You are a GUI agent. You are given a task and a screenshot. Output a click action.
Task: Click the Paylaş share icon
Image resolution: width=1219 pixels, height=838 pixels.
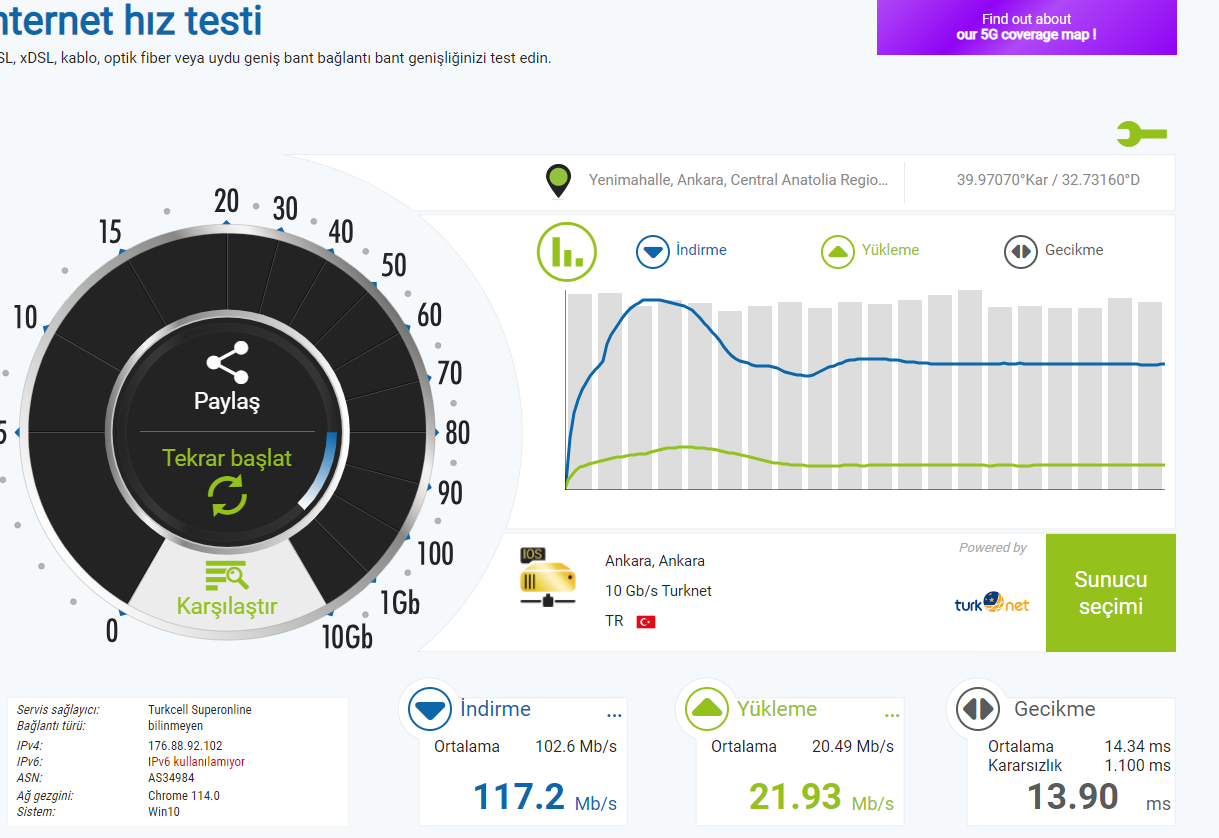227,363
